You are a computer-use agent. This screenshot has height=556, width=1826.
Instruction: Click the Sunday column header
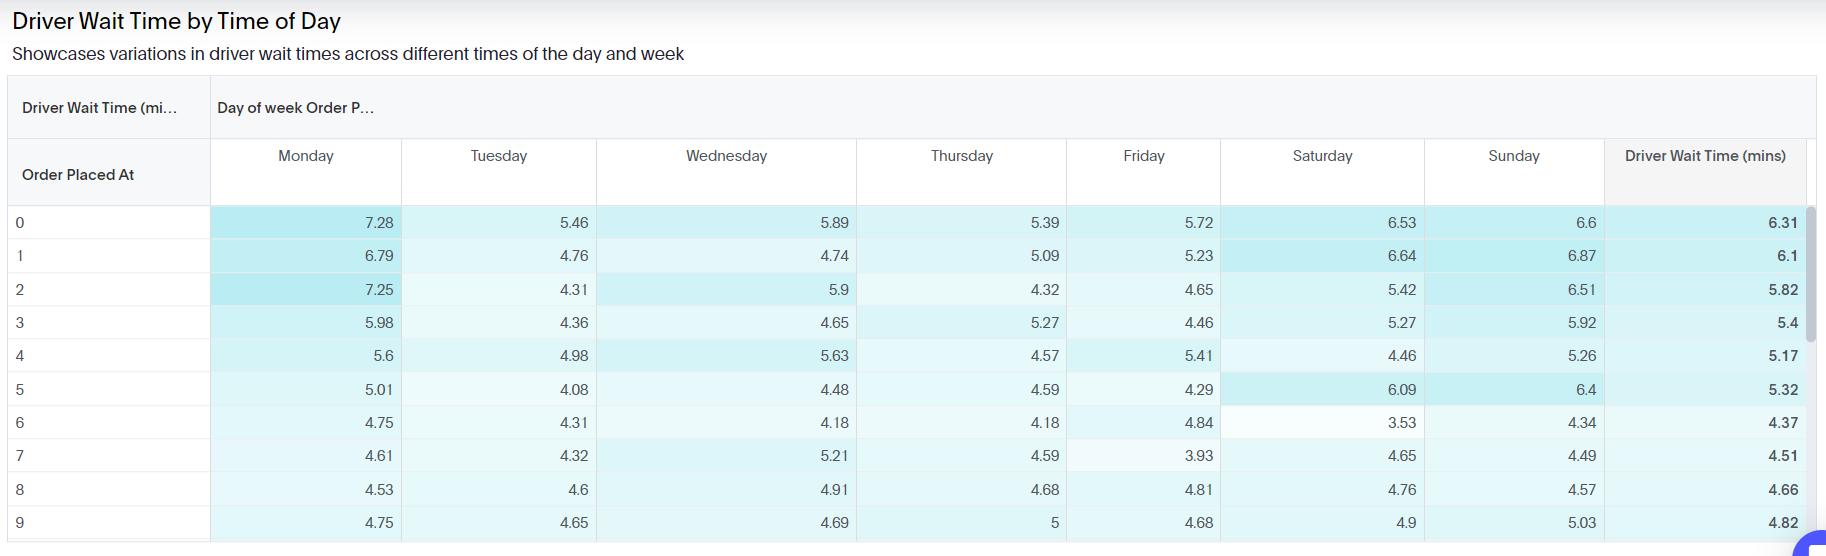[x=1513, y=156]
